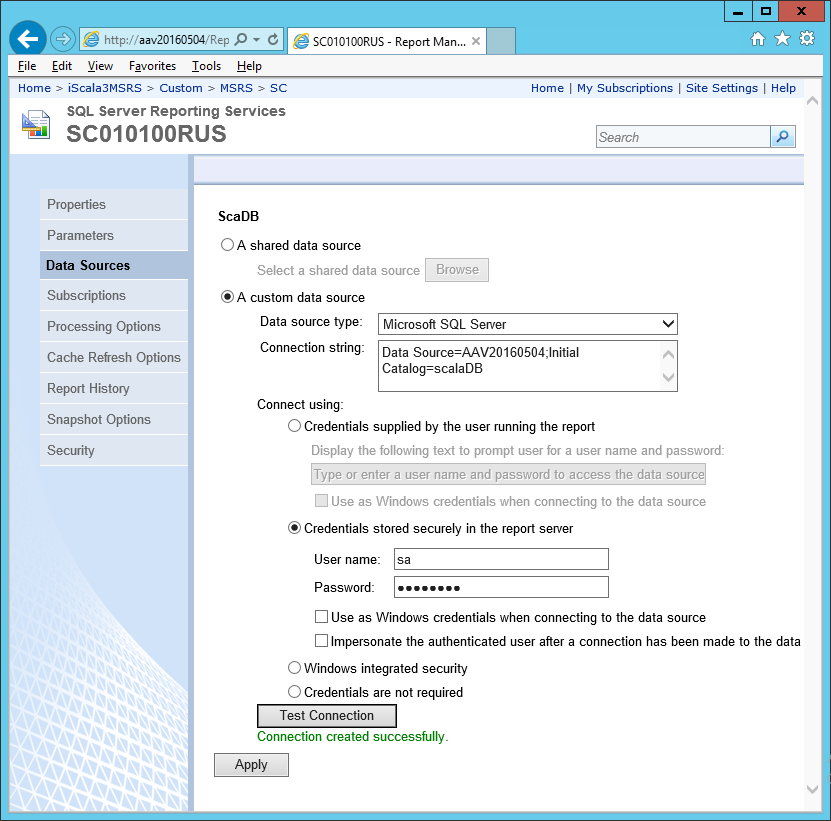Screen dimensions: 831x821
Task: Click the browser Forward arrow button
Action: (x=63, y=39)
